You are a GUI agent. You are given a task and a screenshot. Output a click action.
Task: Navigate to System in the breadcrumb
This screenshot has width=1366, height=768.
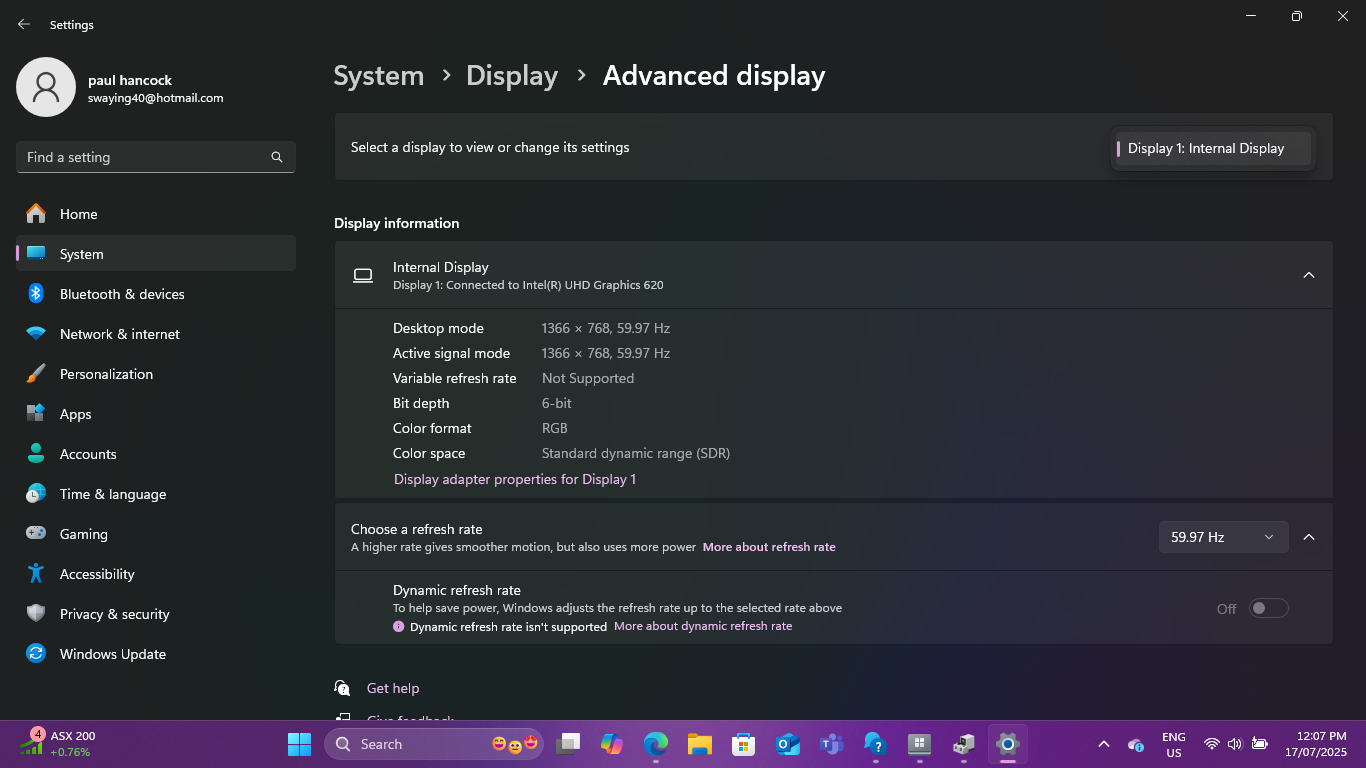tap(379, 76)
